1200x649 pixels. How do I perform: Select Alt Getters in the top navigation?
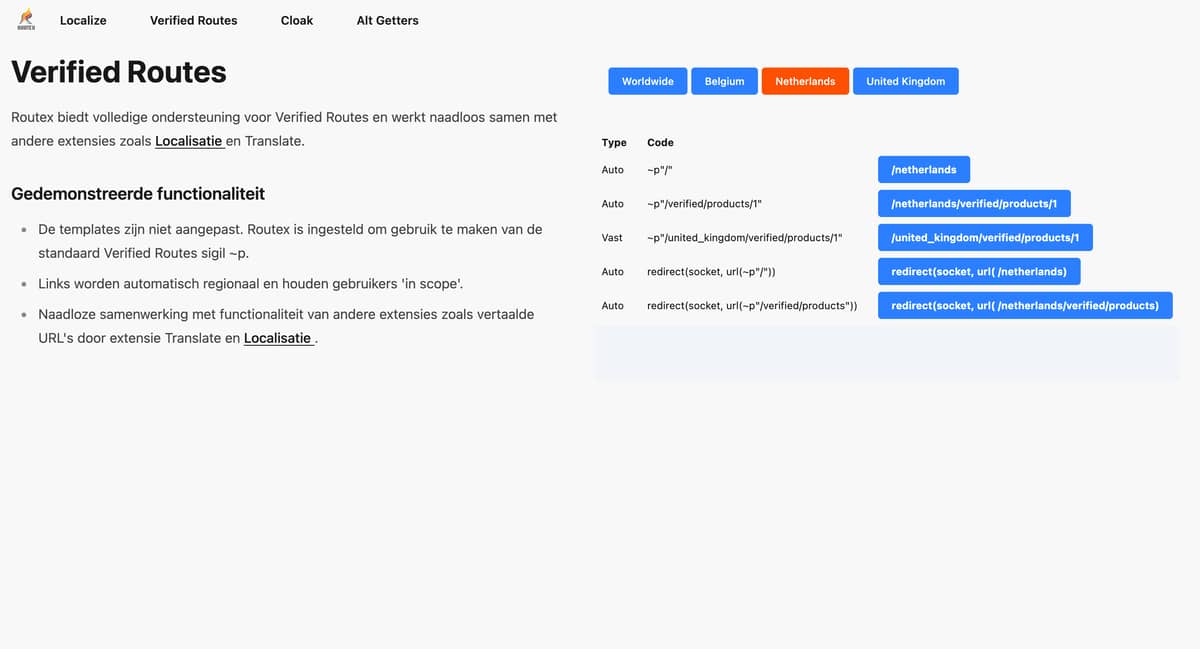[x=387, y=20]
